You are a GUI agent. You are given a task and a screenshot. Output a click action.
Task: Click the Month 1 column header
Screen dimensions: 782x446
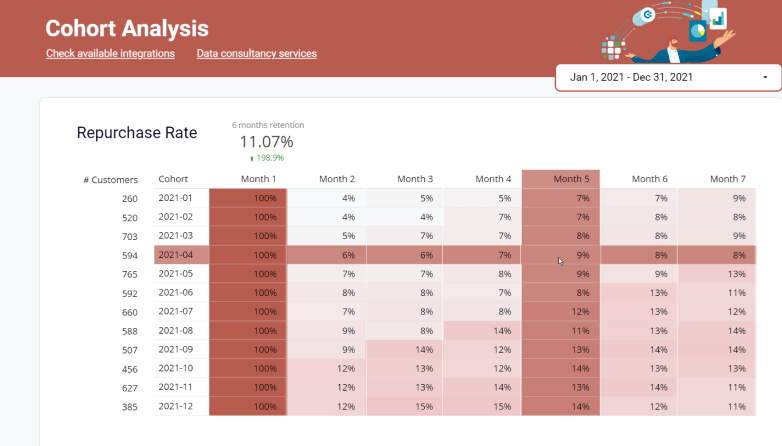[x=258, y=179]
